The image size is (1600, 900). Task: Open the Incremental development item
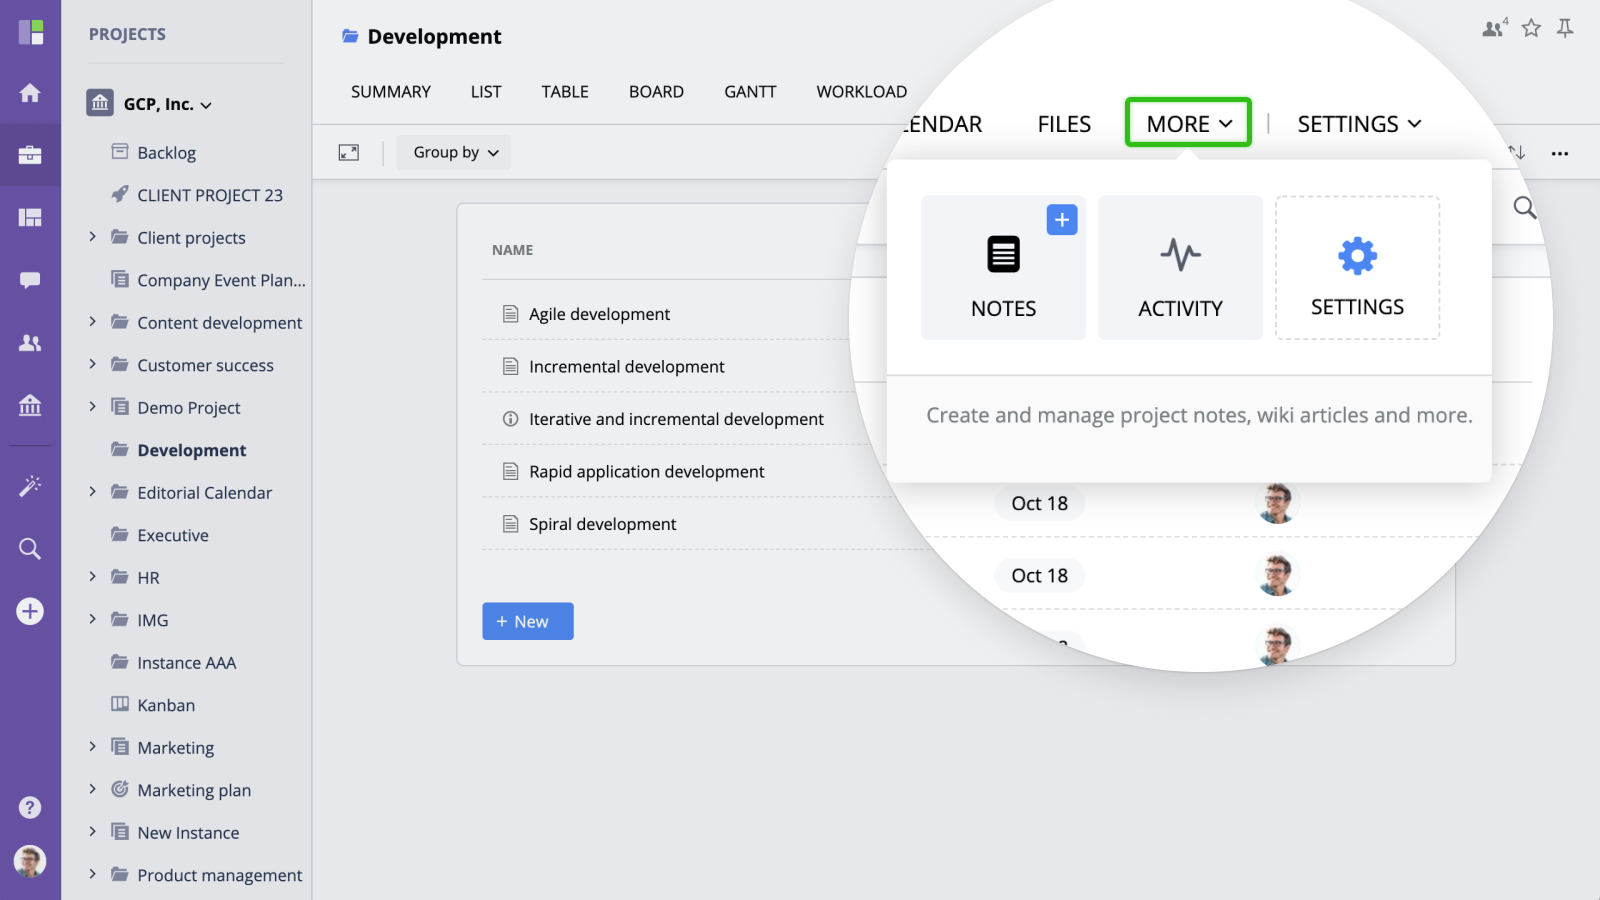627,367
